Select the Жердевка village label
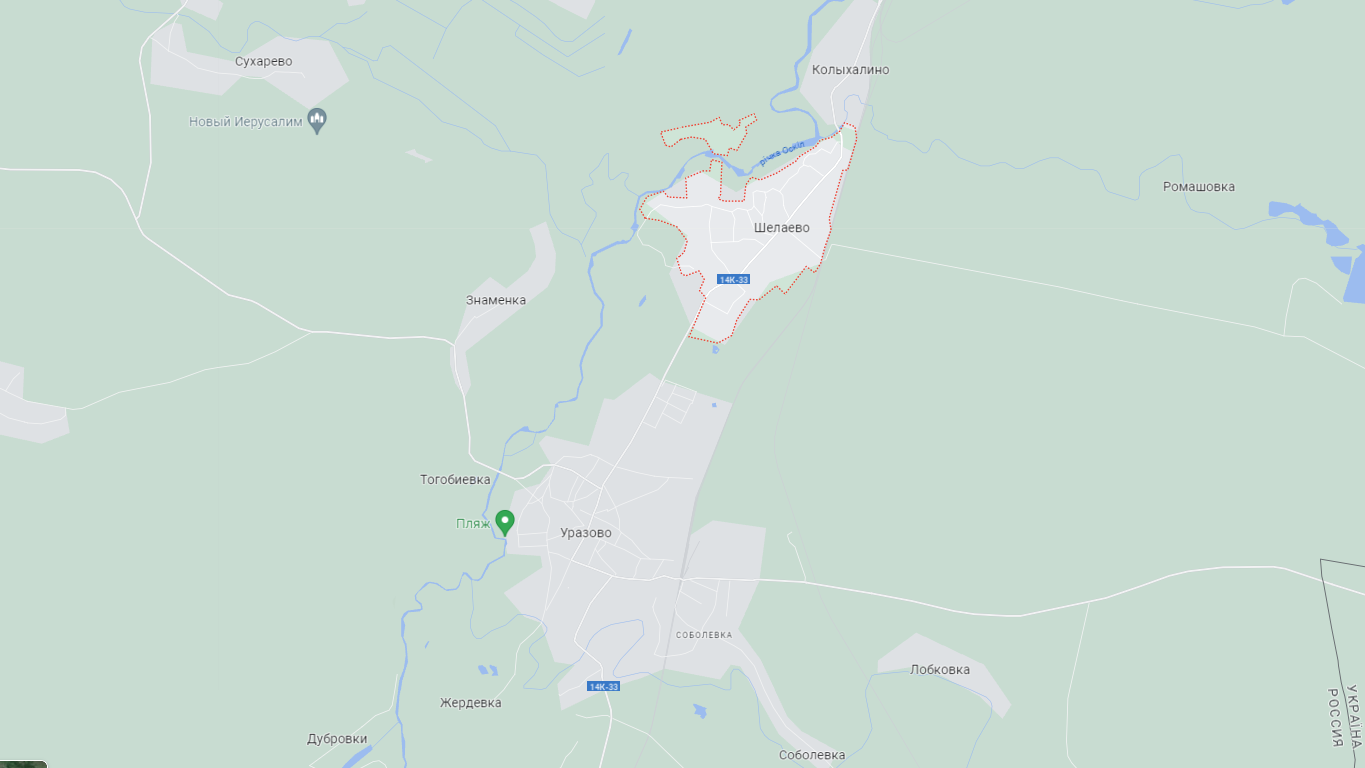This screenshot has height=768, width=1365. coord(471,703)
